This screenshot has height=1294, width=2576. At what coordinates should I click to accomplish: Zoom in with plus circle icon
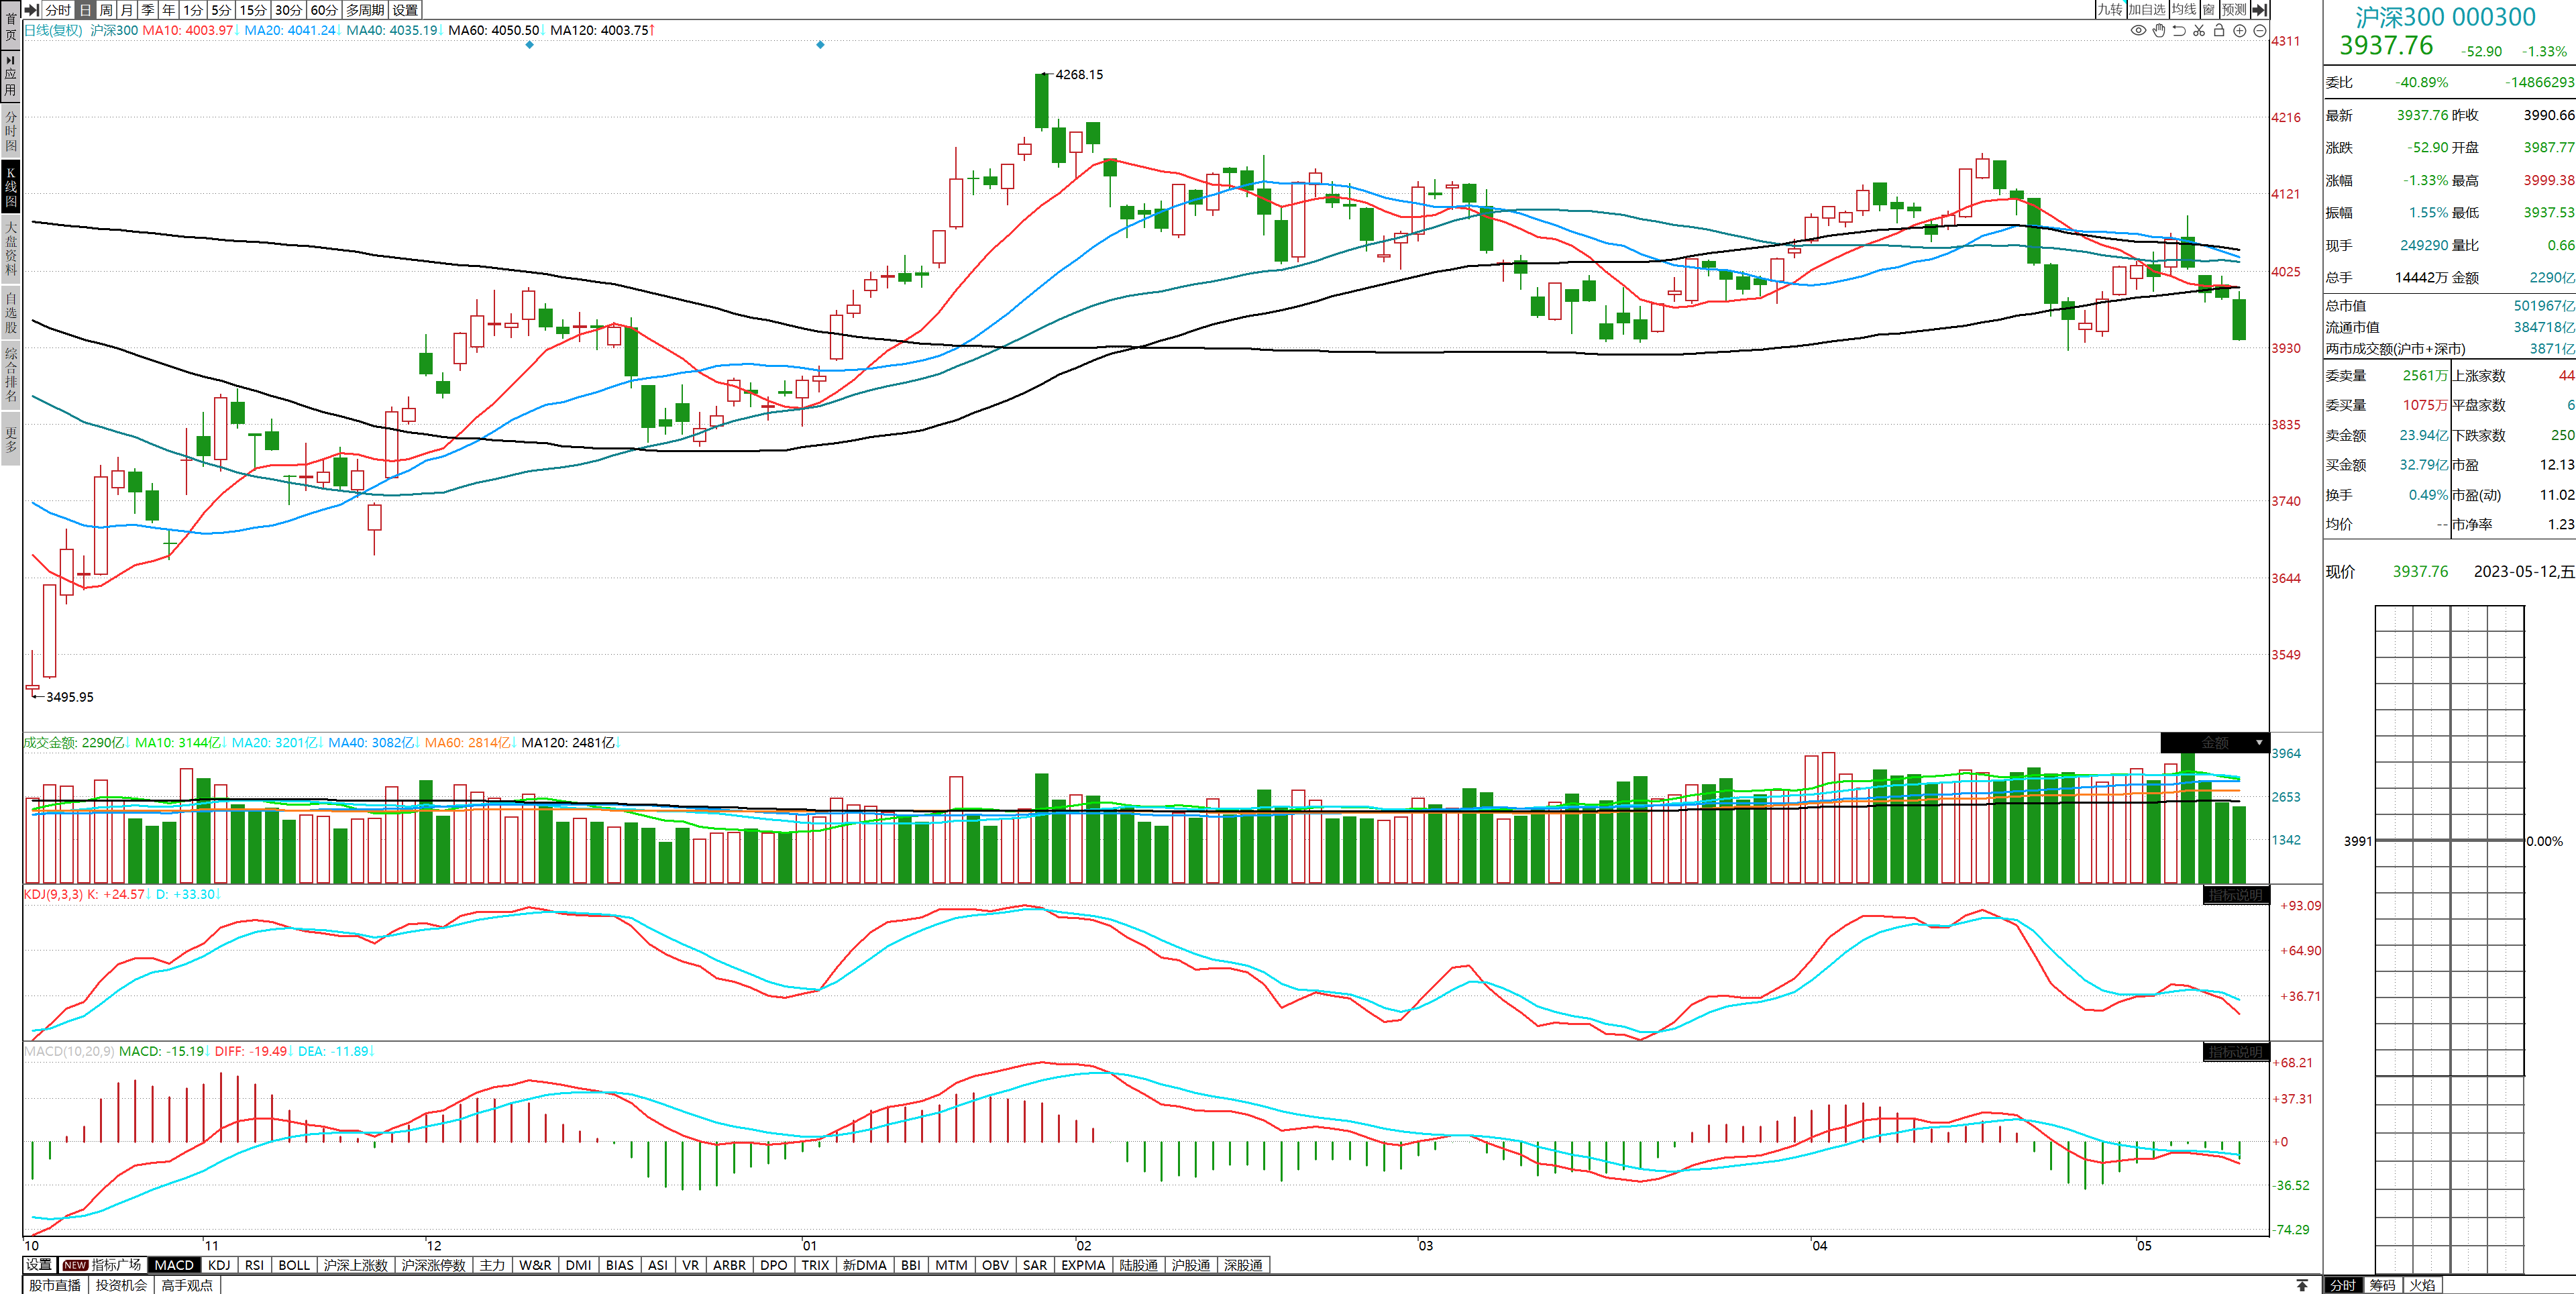click(x=2240, y=30)
